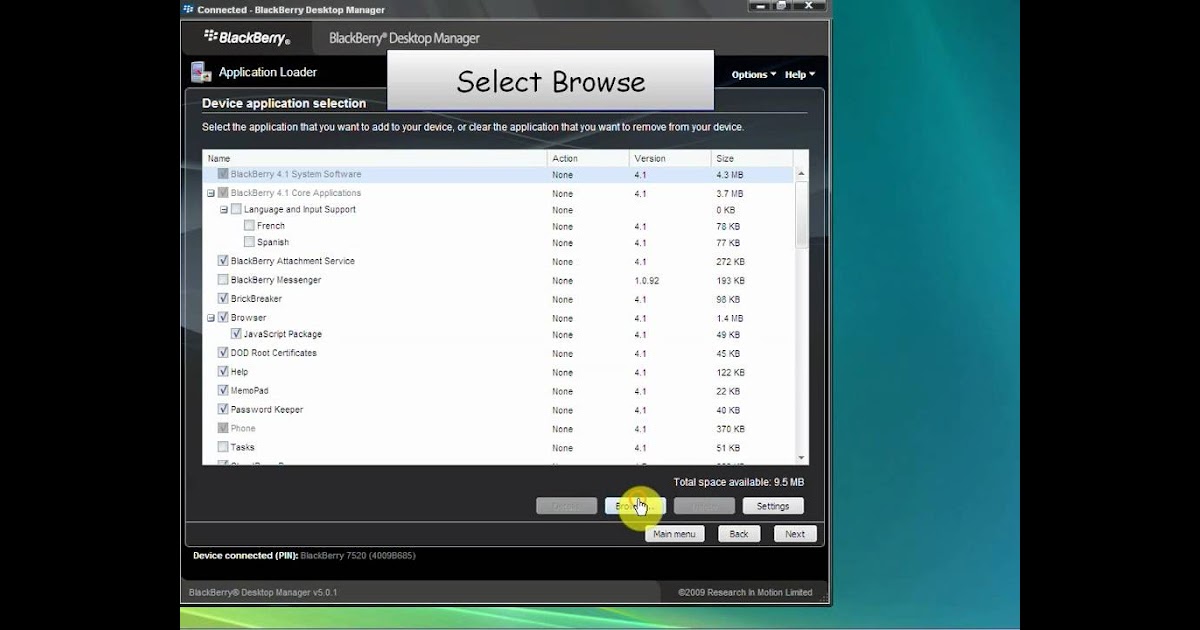Click version value 1.0.92
Screen dimensions: 1200x630
[647, 281]
